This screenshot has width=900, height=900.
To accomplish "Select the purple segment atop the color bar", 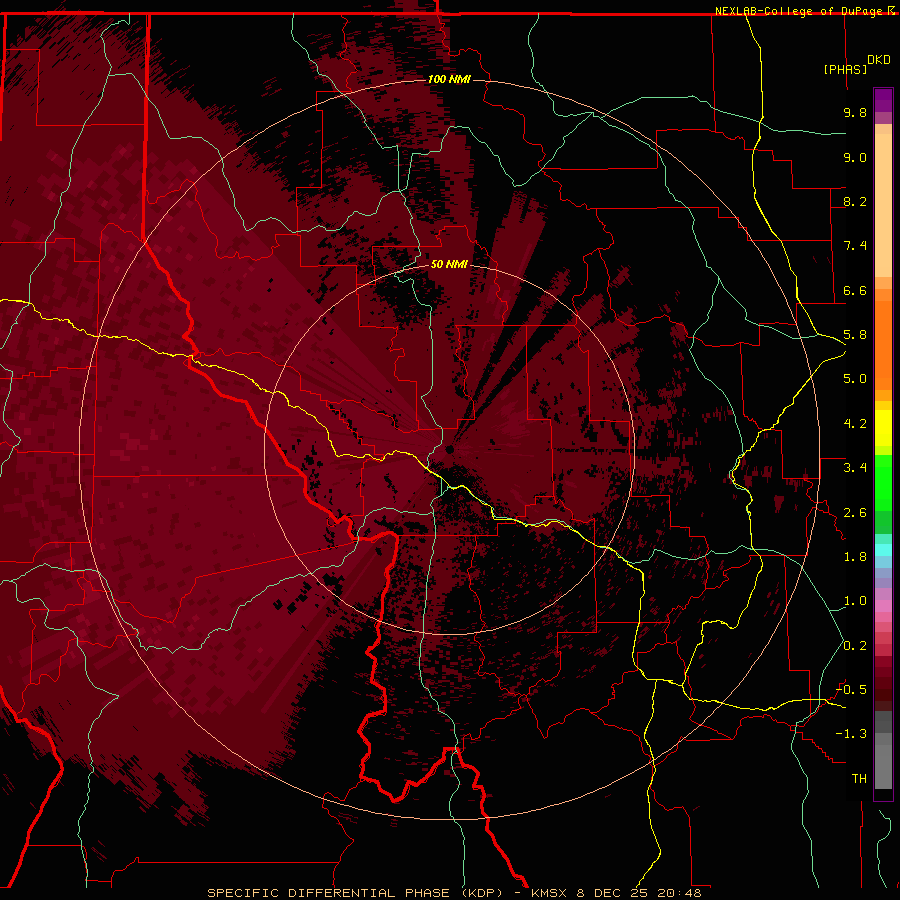I will [883, 100].
